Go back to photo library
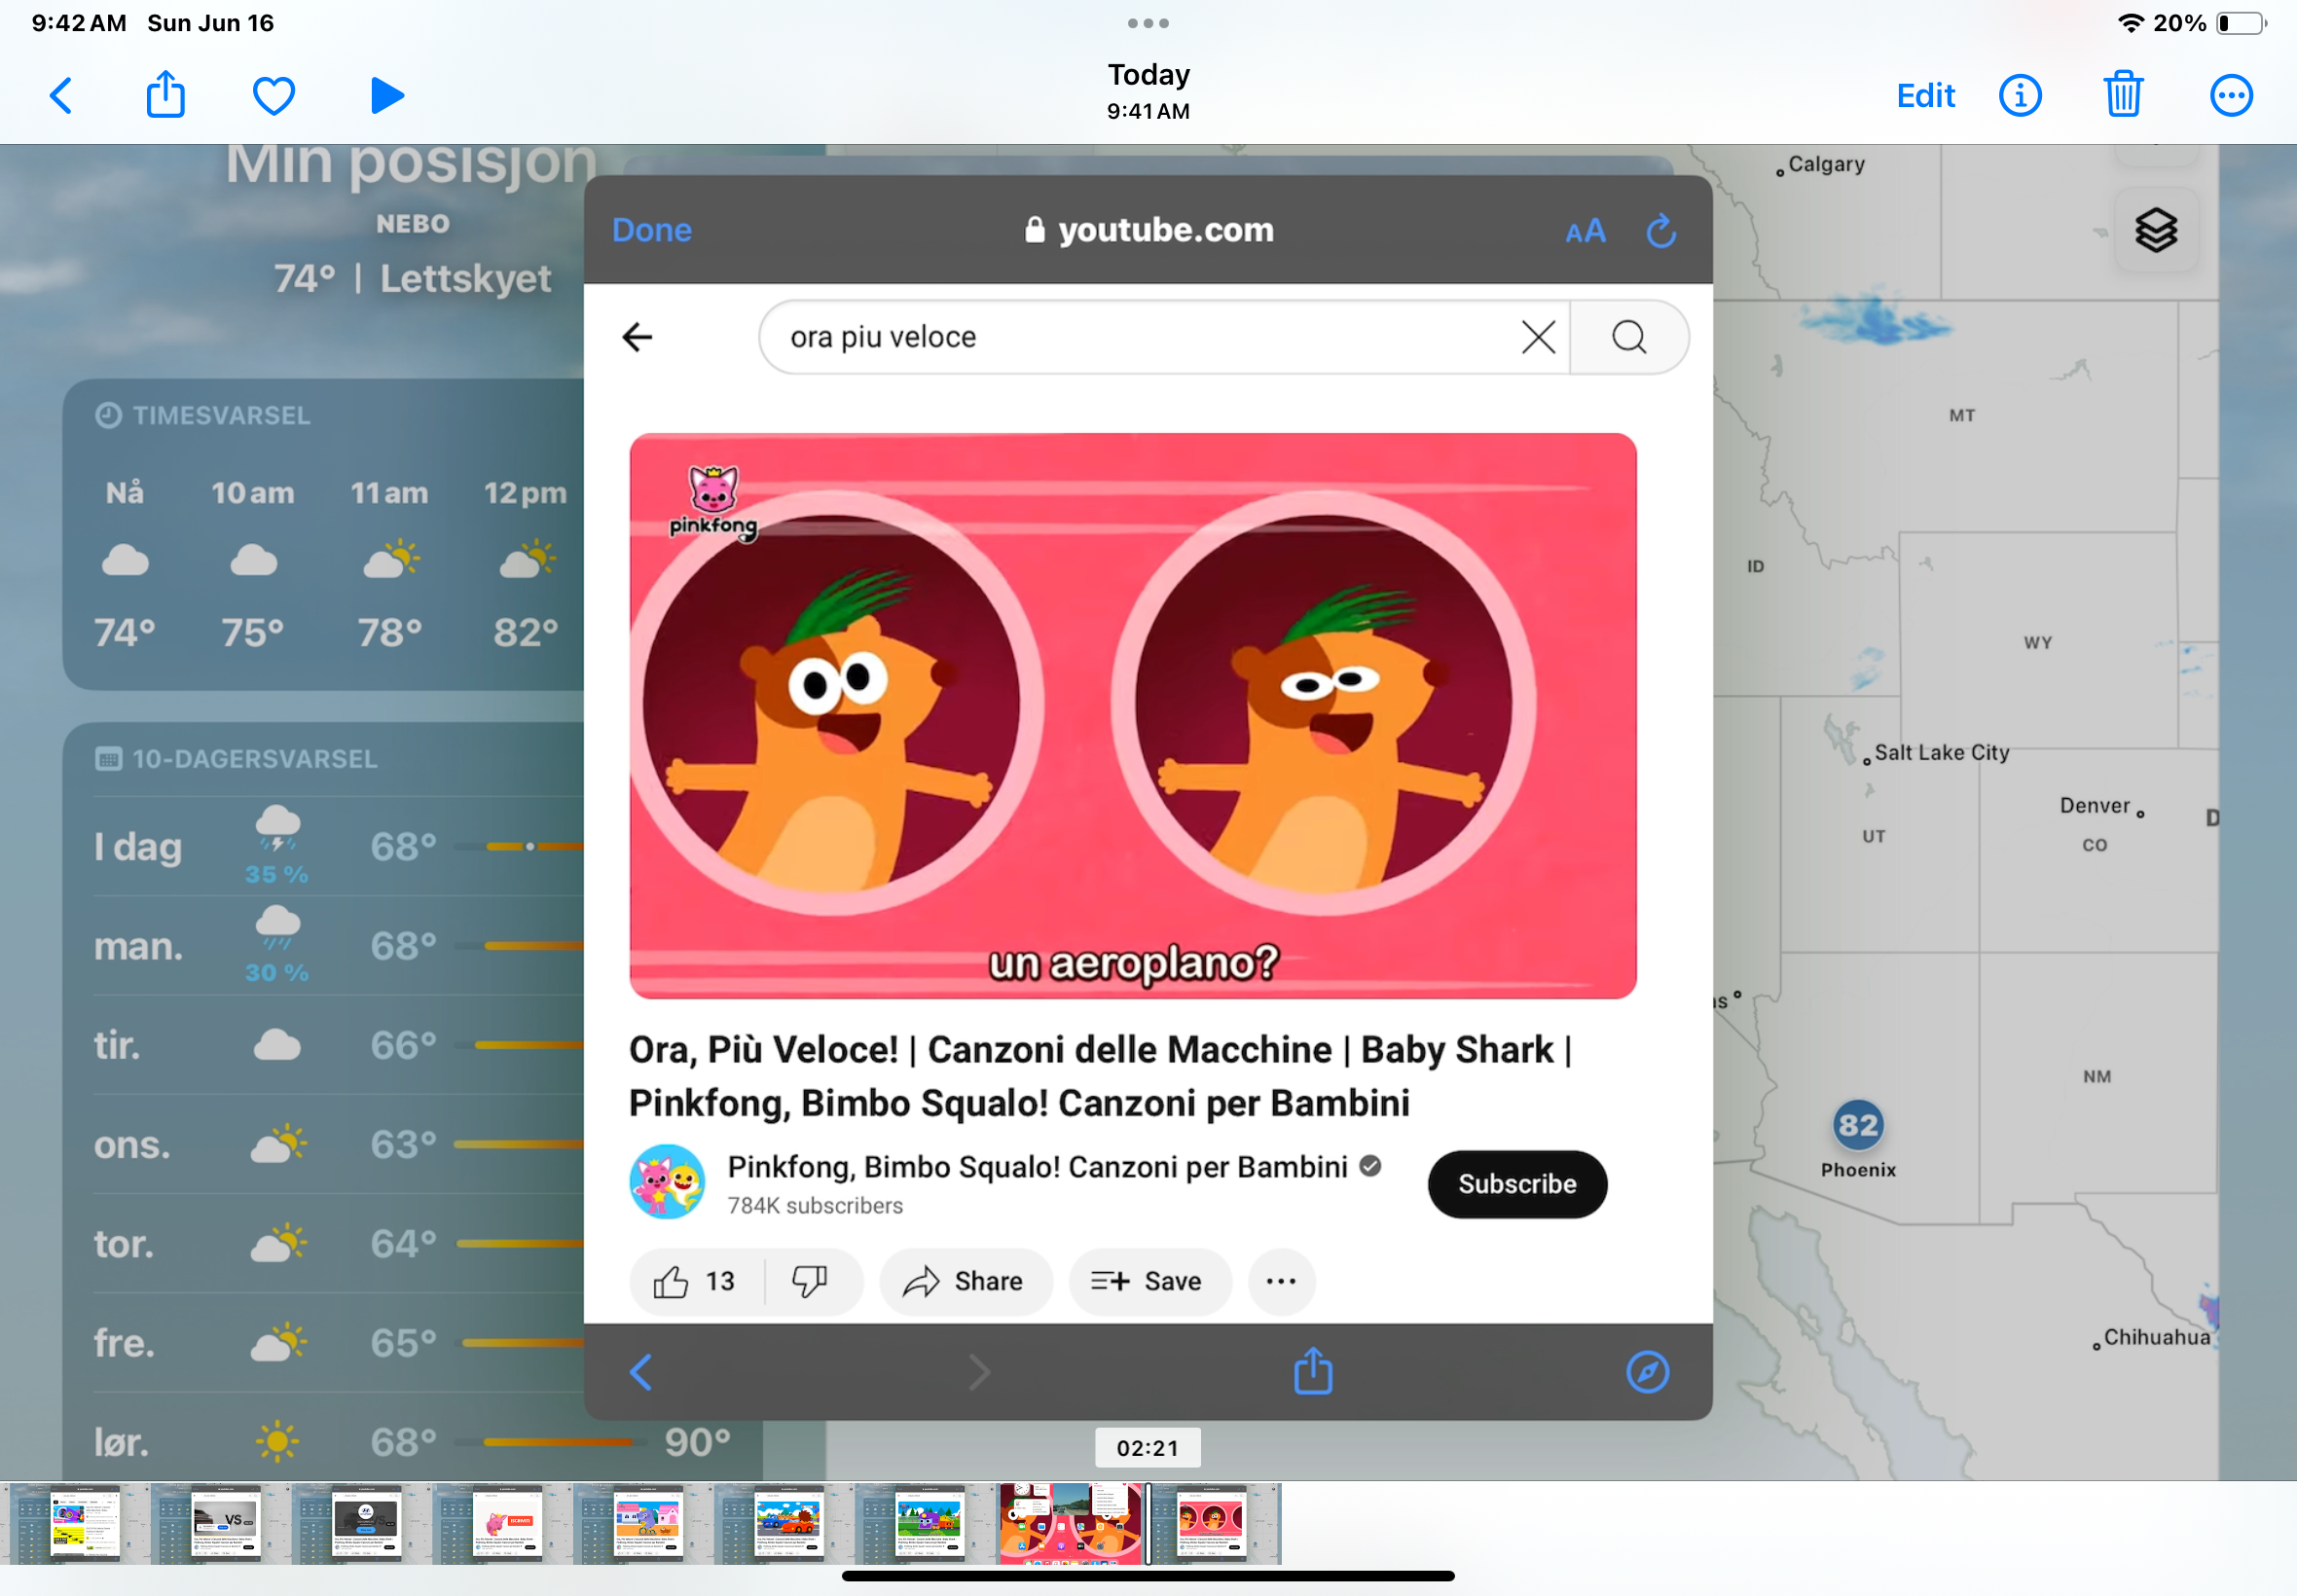 (x=61, y=96)
